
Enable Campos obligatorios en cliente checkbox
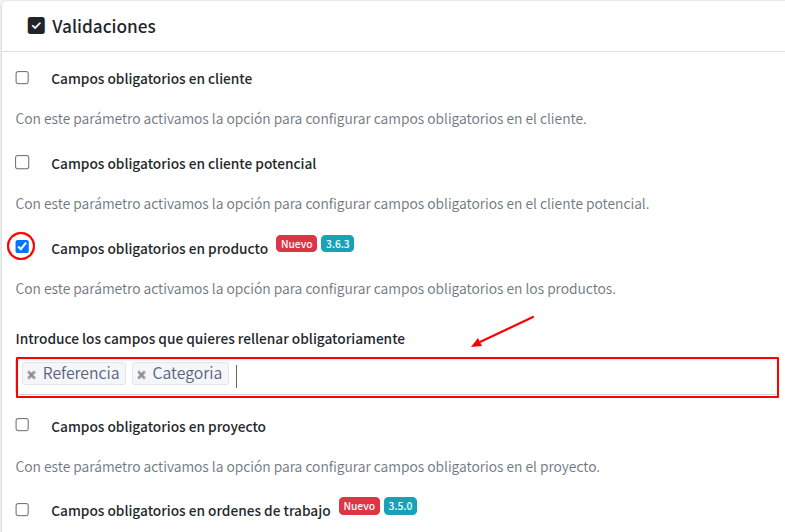click(22, 78)
